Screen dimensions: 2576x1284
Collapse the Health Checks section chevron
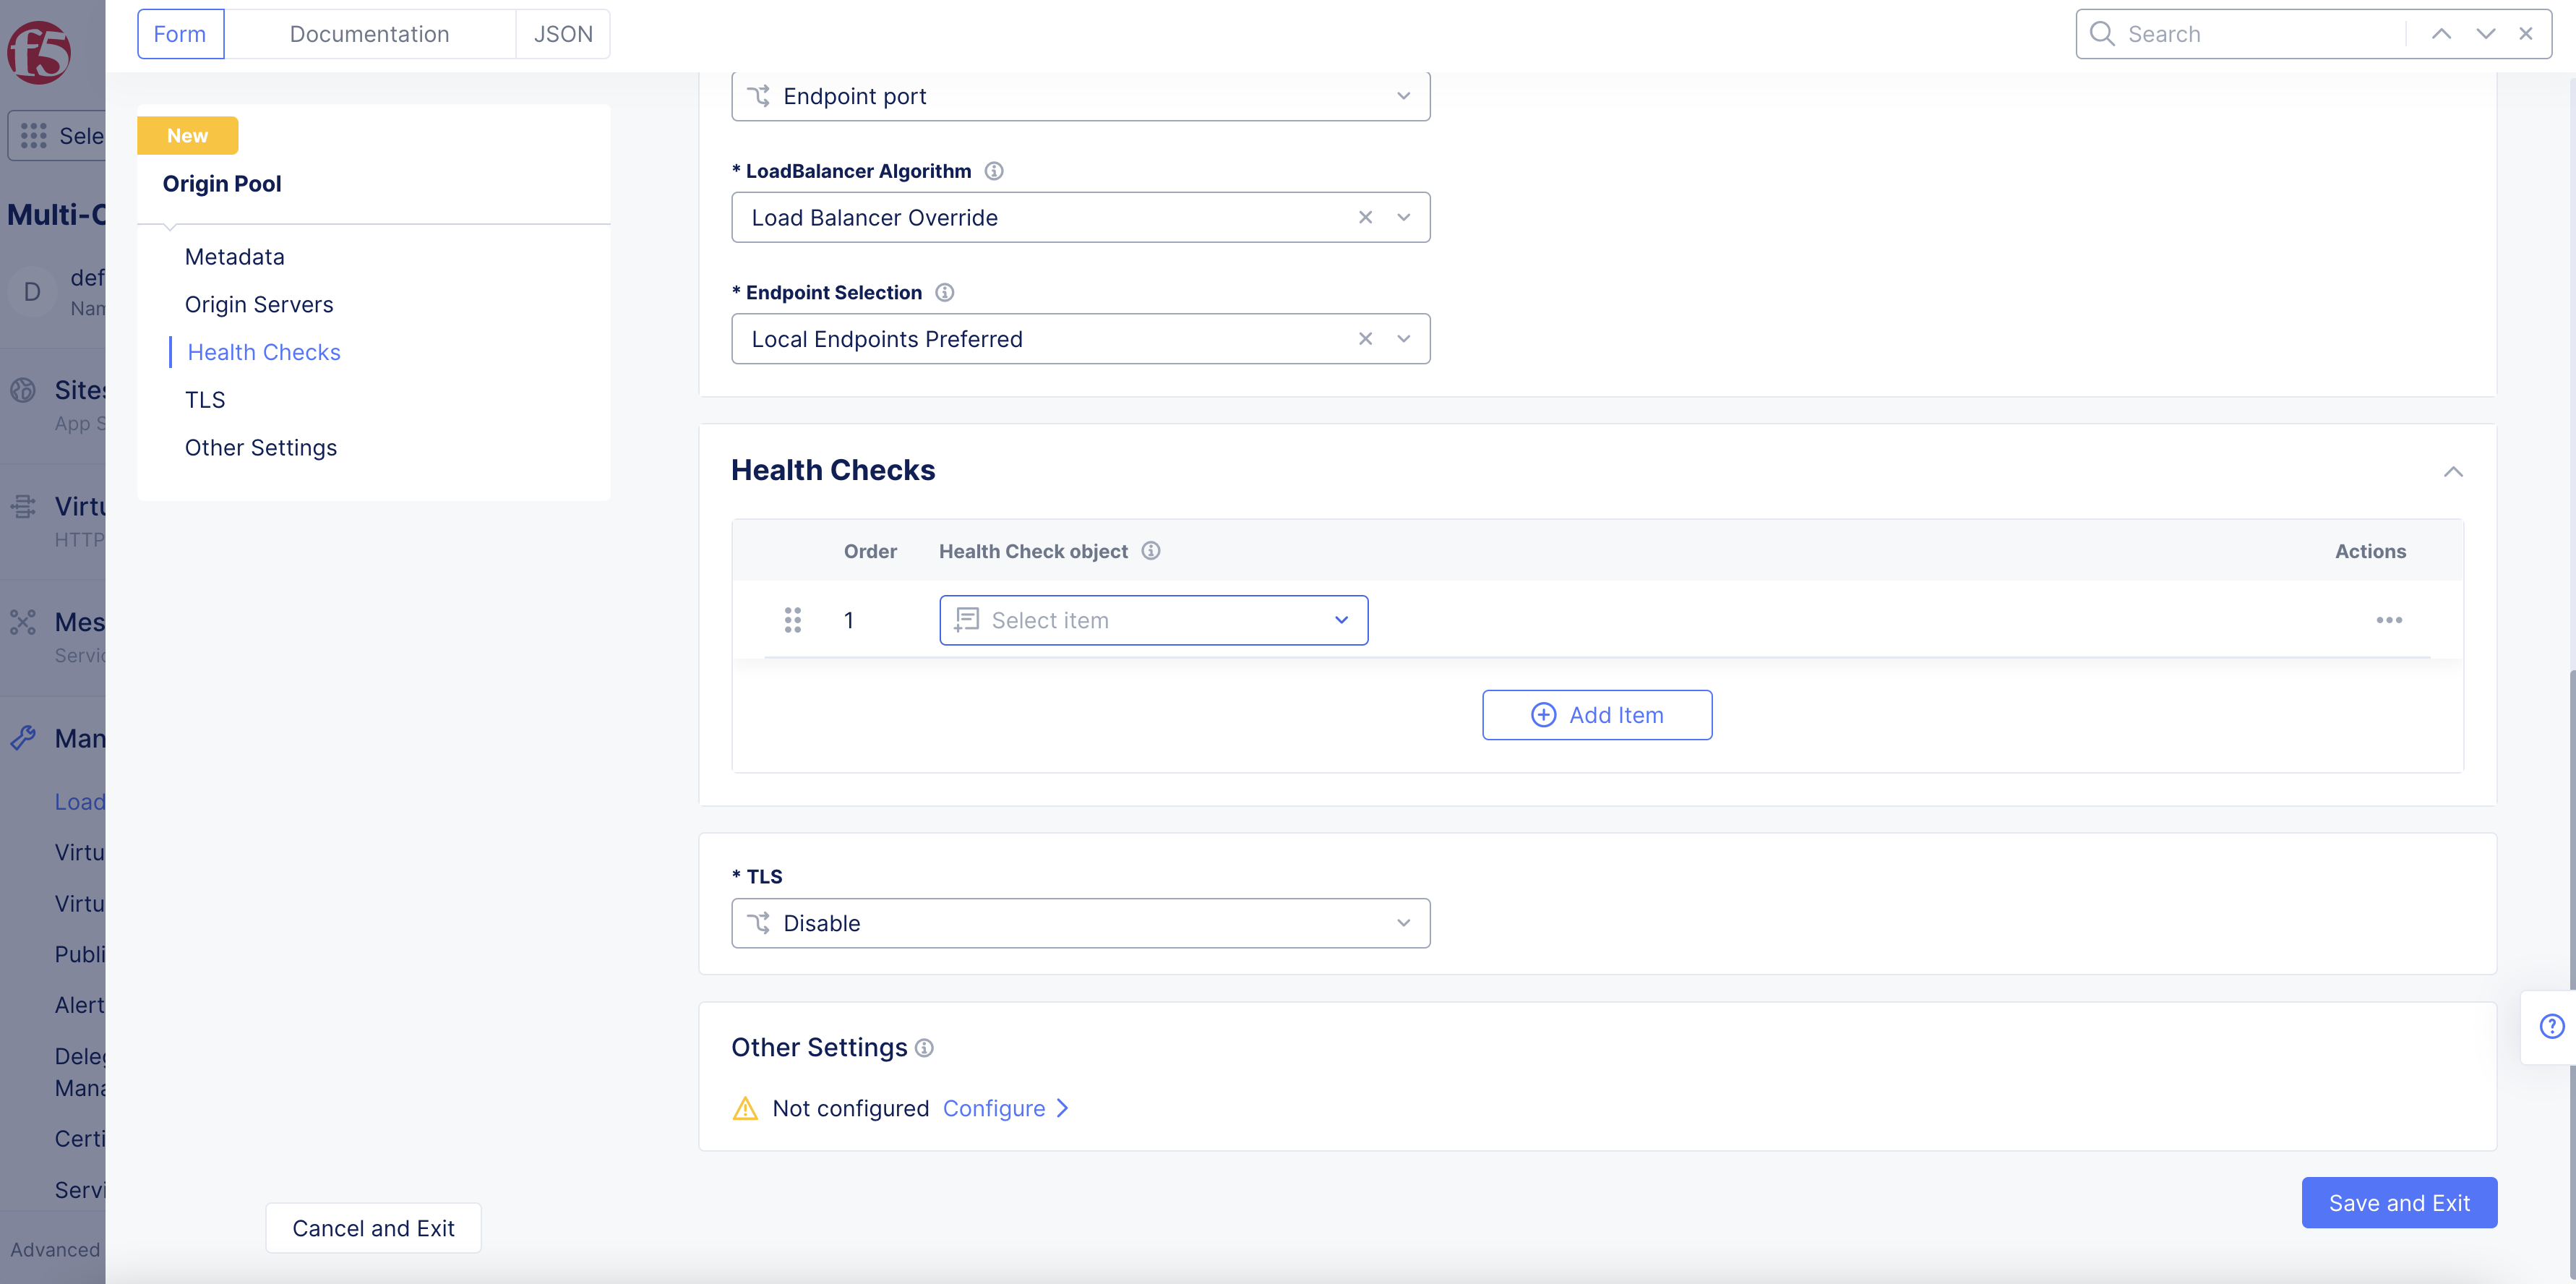(2454, 471)
